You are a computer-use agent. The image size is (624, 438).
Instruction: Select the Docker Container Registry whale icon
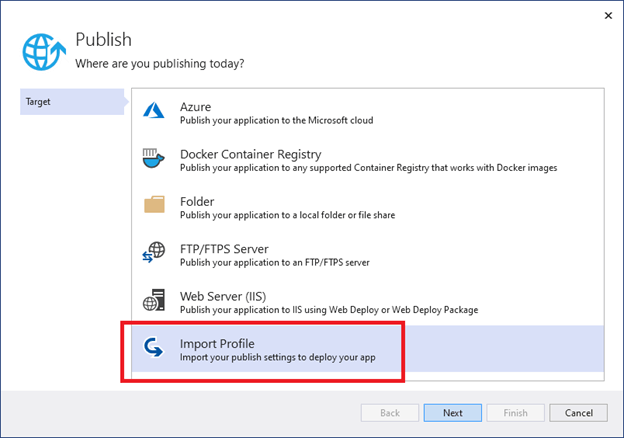pos(154,160)
